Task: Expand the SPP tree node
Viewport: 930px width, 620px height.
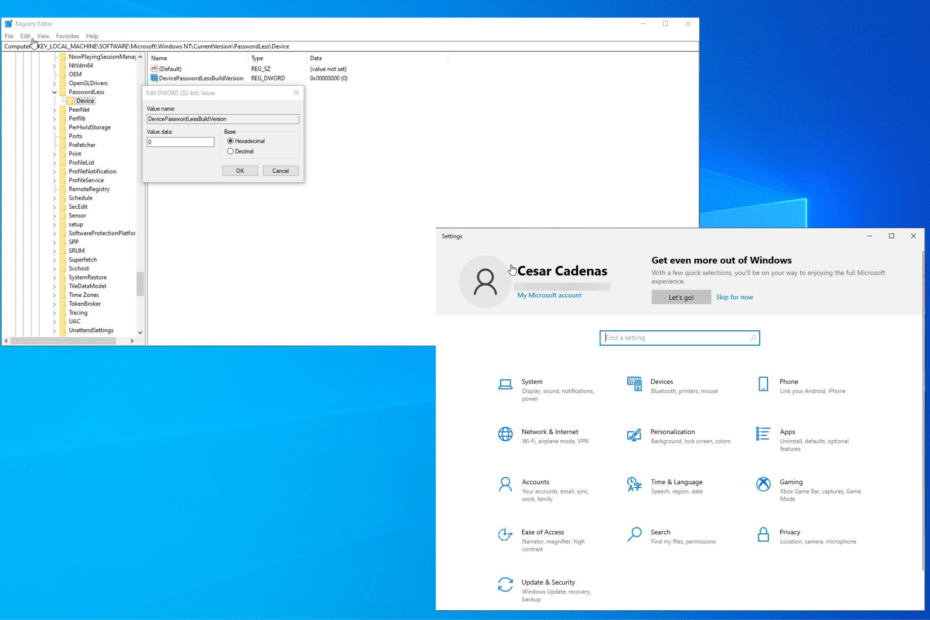Action: (54, 242)
